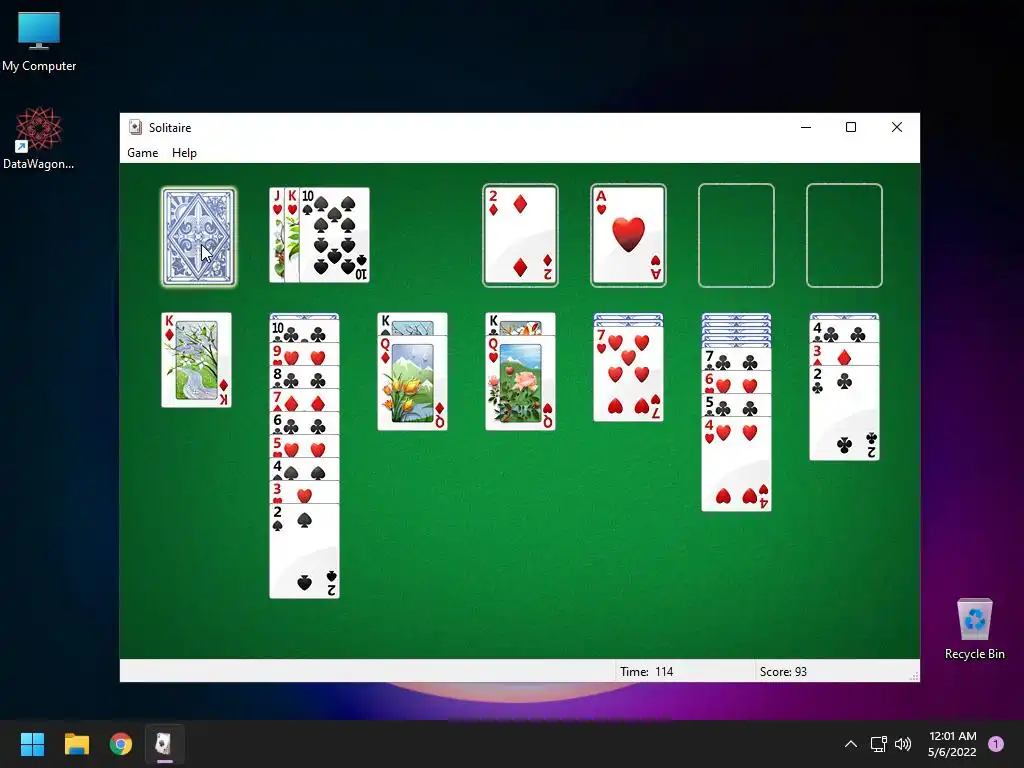Select the 8 of clubs in tableau

[304, 377]
